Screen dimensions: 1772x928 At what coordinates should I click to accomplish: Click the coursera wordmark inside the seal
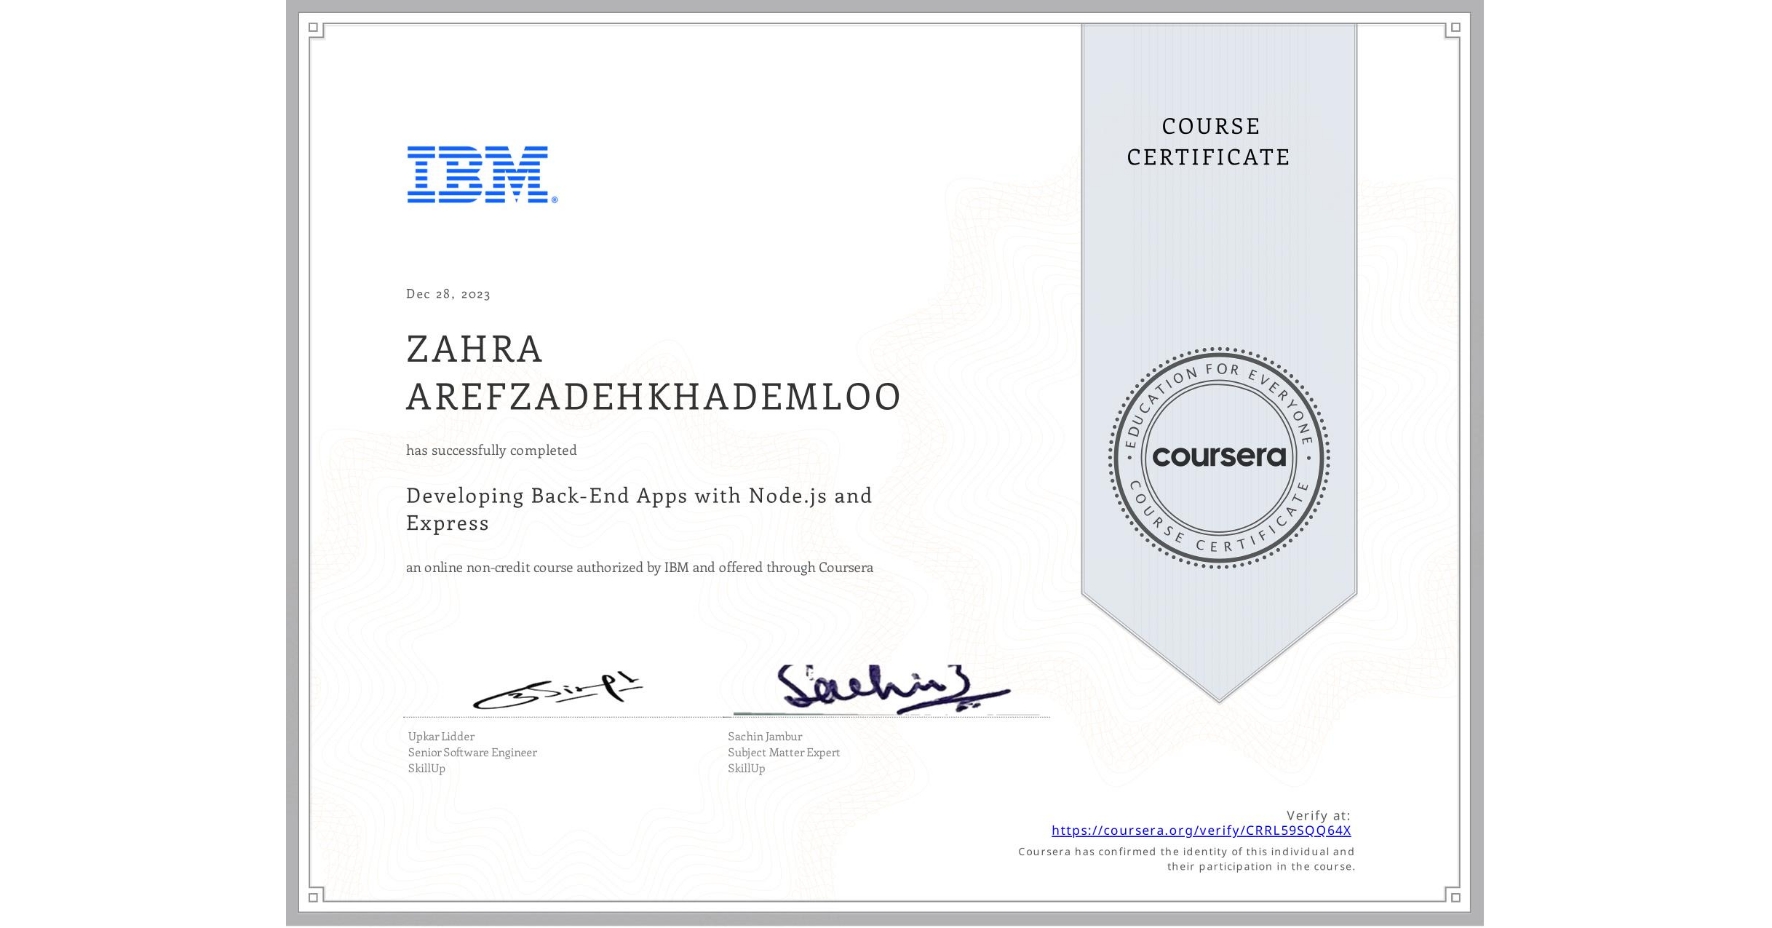(x=1219, y=458)
